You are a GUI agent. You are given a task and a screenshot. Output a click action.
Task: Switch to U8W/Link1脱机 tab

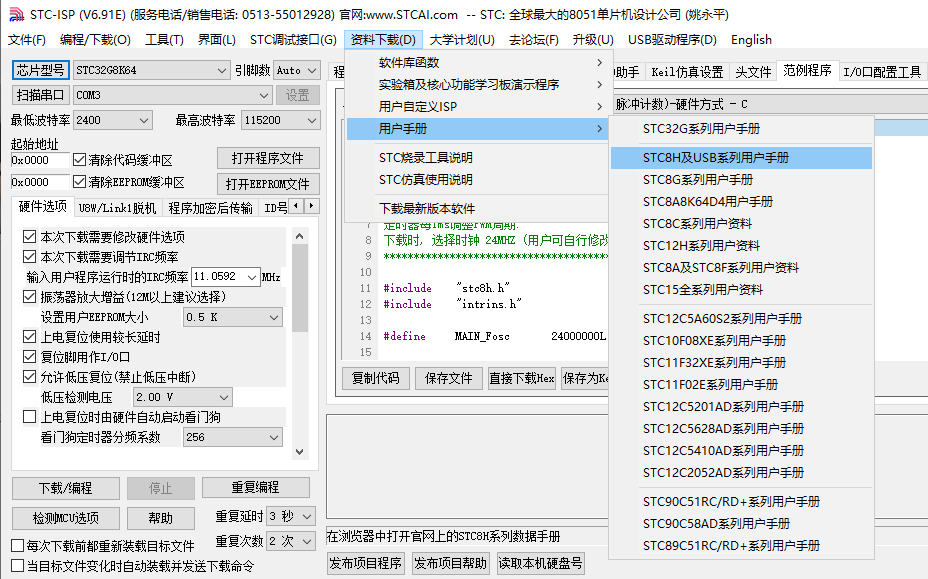click(x=117, y=208)
